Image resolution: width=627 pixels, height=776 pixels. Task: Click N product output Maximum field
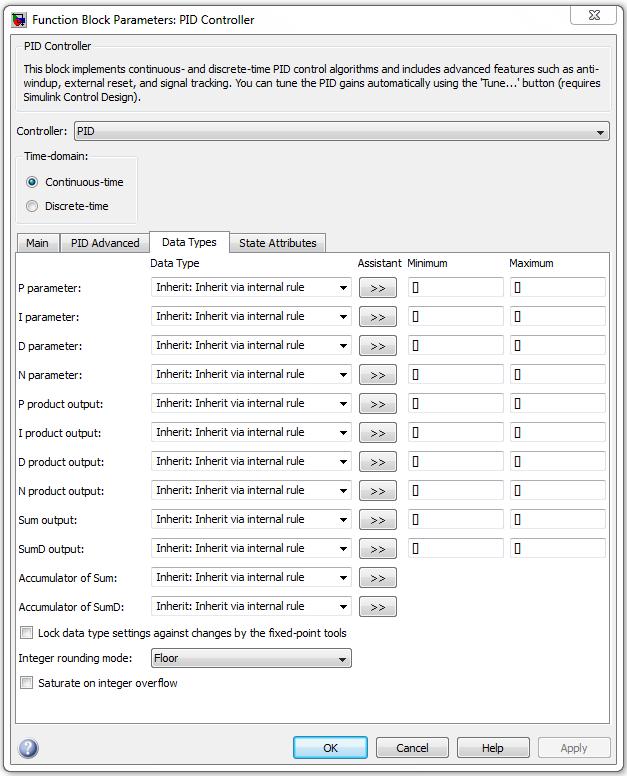click(558, 490)
